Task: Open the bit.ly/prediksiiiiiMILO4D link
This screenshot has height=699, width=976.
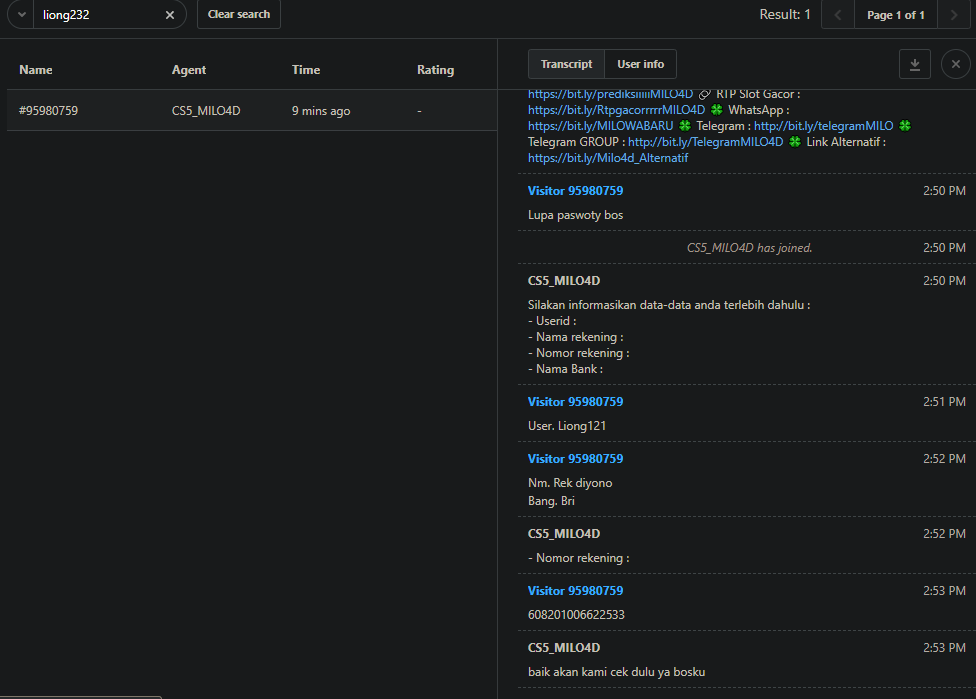Action: coord(610,94)
